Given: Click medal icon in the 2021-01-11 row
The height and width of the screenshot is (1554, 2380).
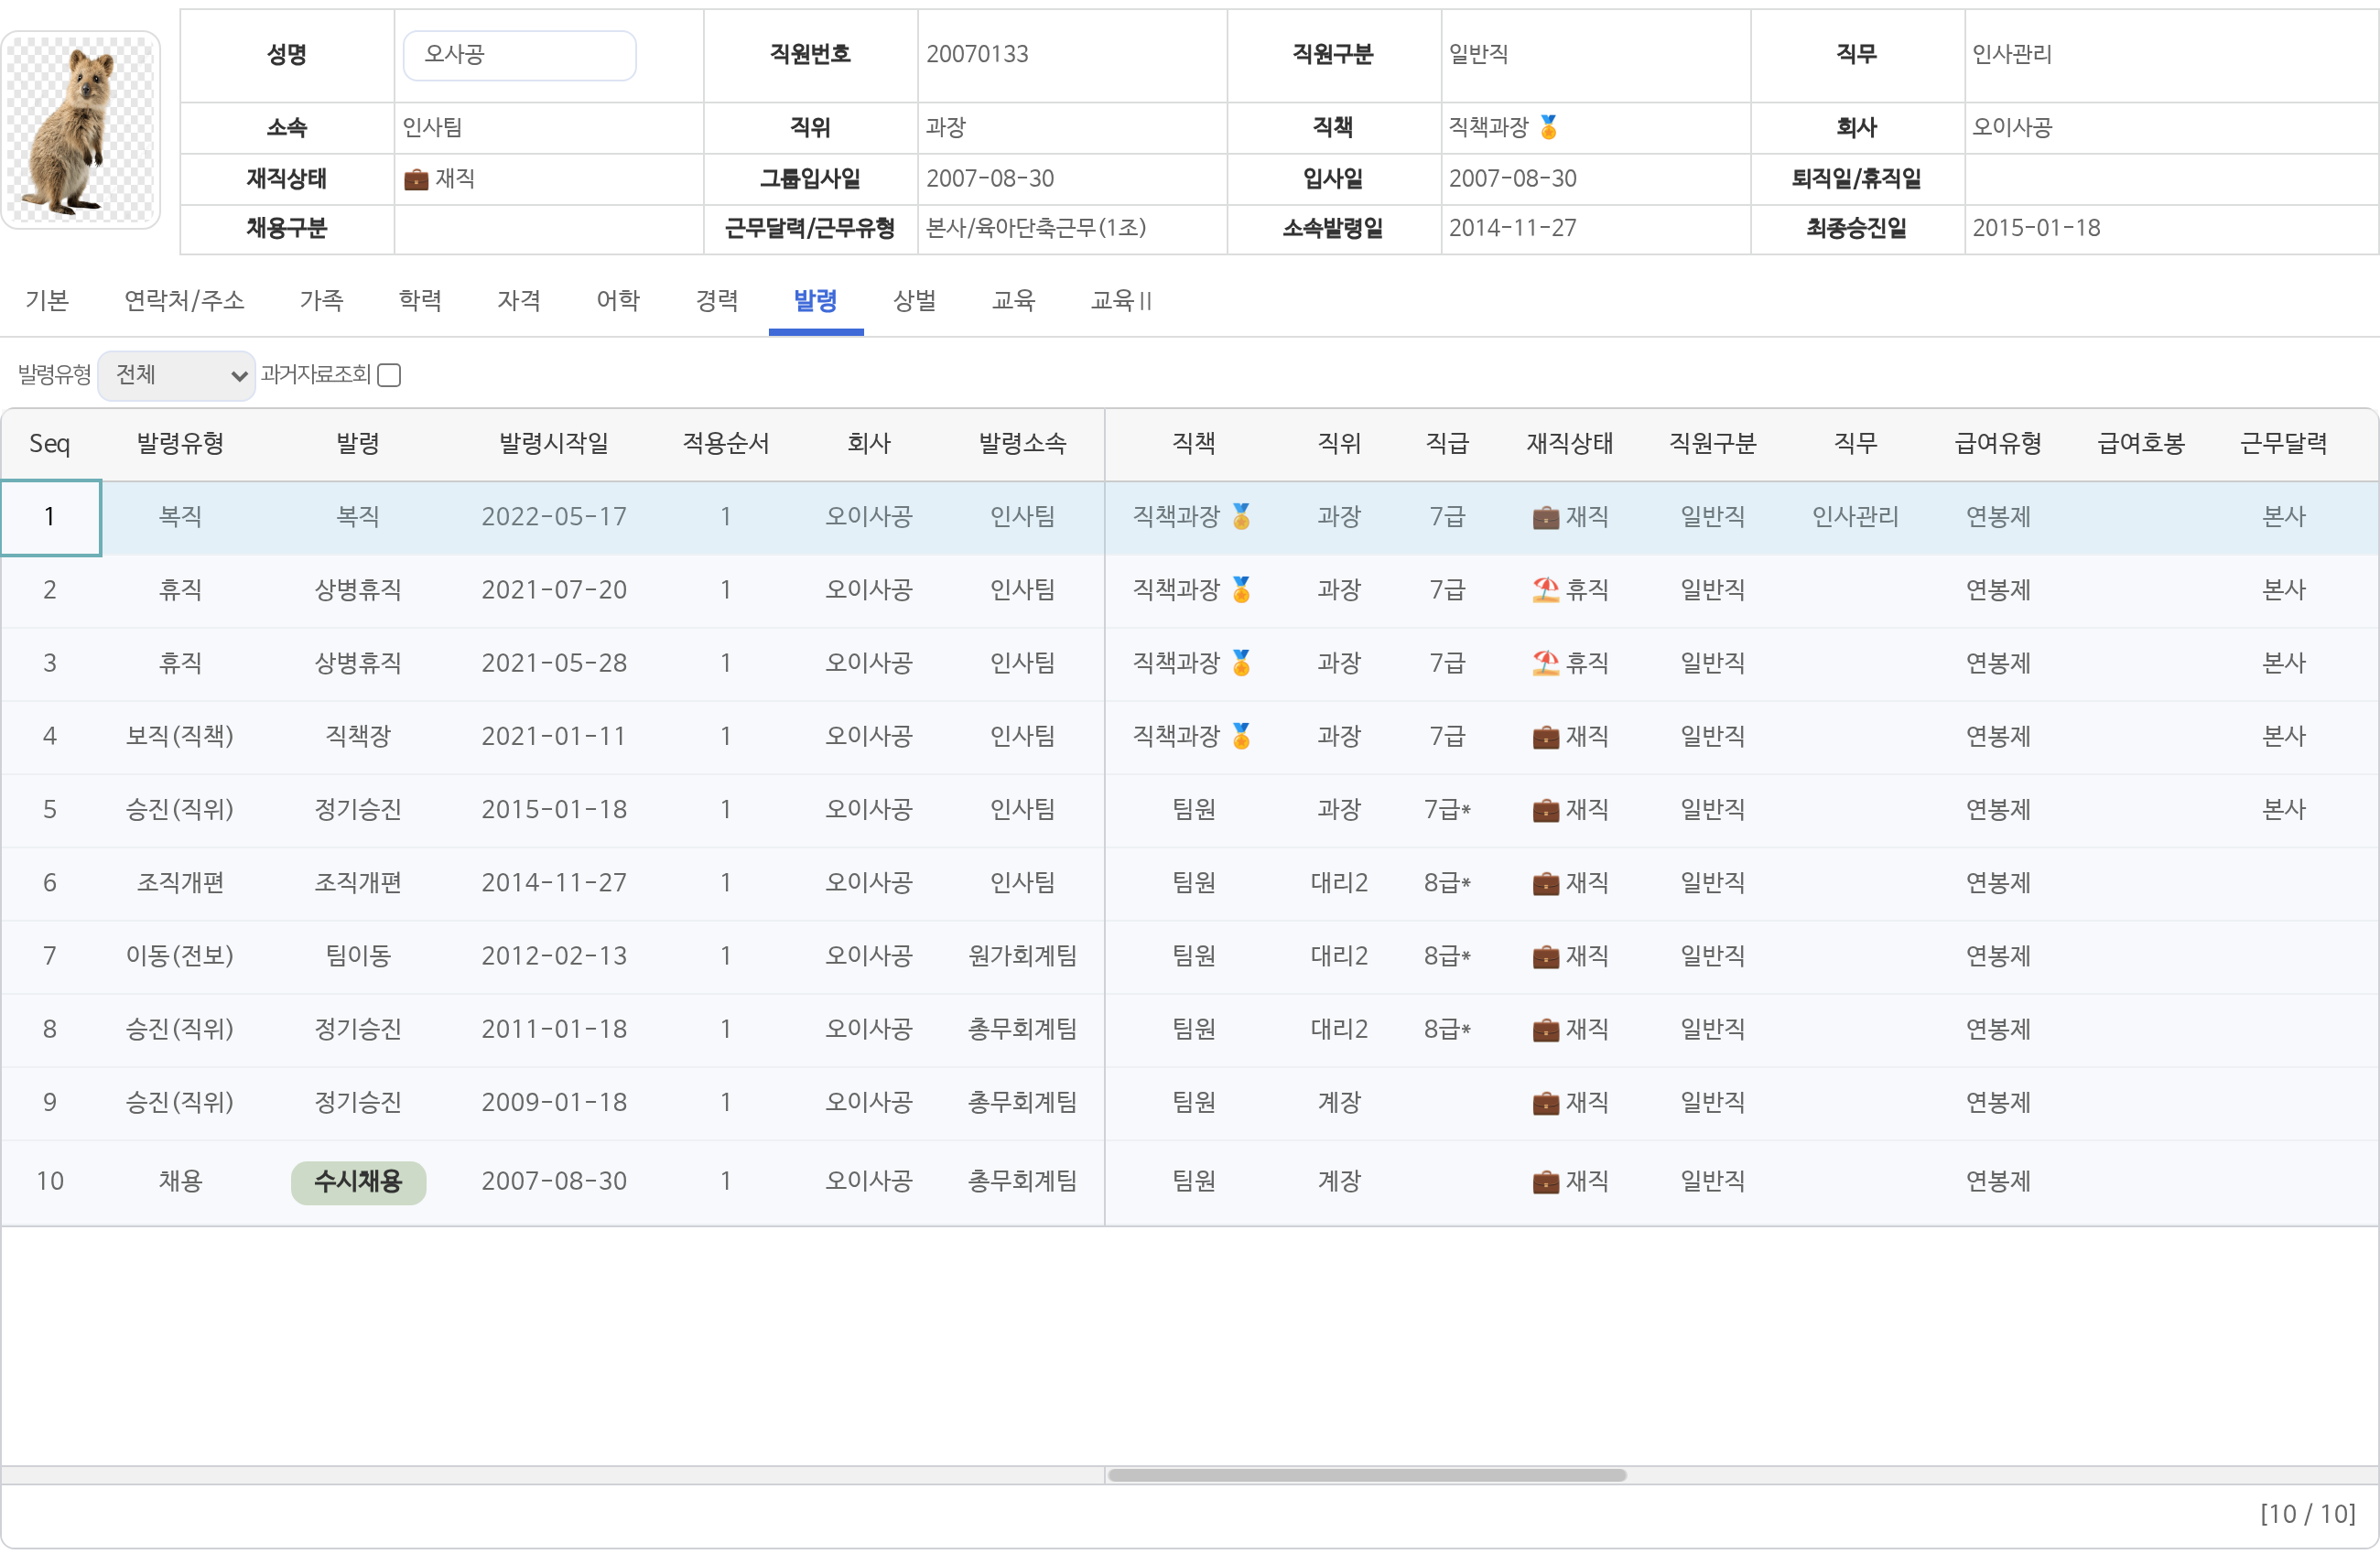Looking at the screenshot, I should point(1241,736).
